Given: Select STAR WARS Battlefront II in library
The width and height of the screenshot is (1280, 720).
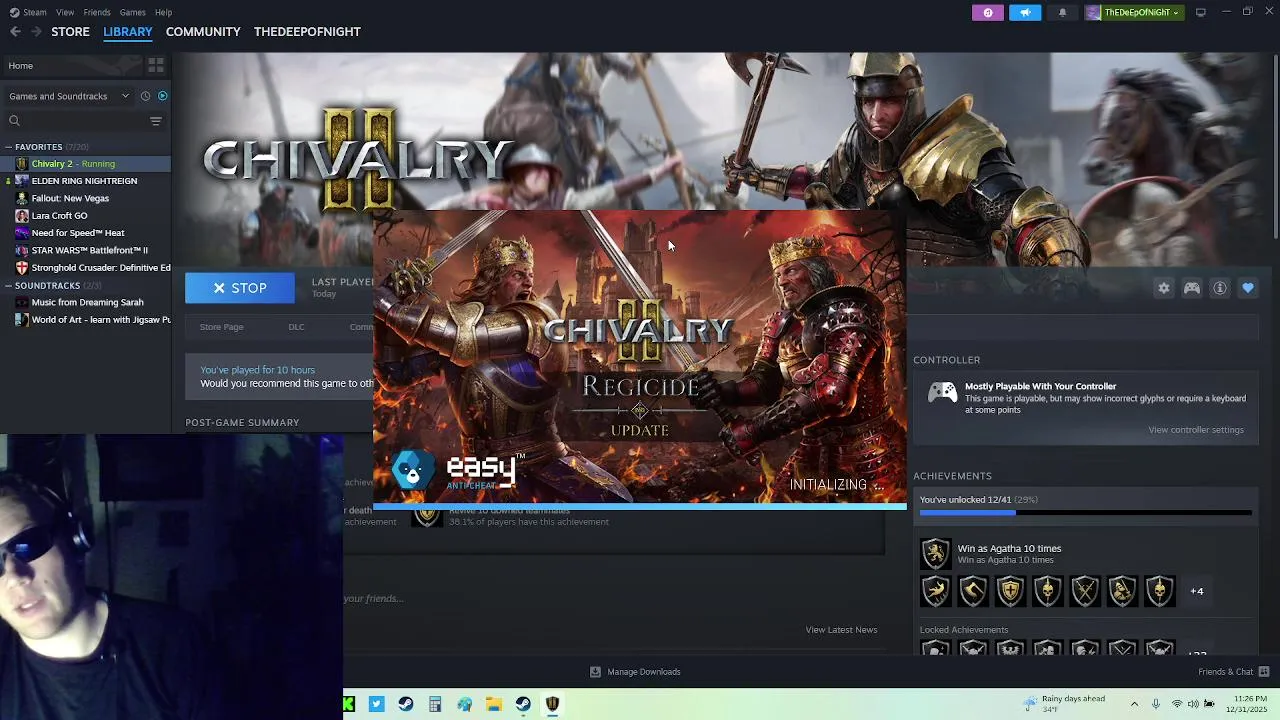Looking at the screenshot, I should click(x=85, y=250).
